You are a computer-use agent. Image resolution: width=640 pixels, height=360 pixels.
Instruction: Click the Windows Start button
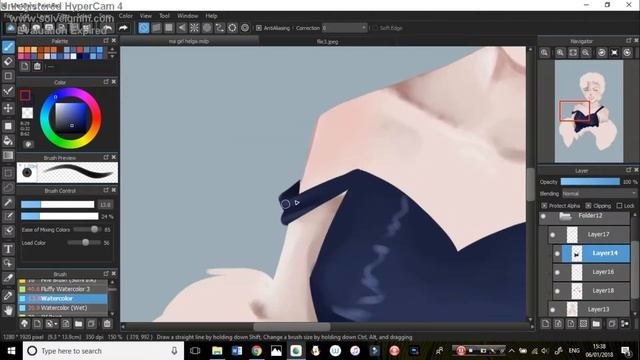click(x=11, y=351)
